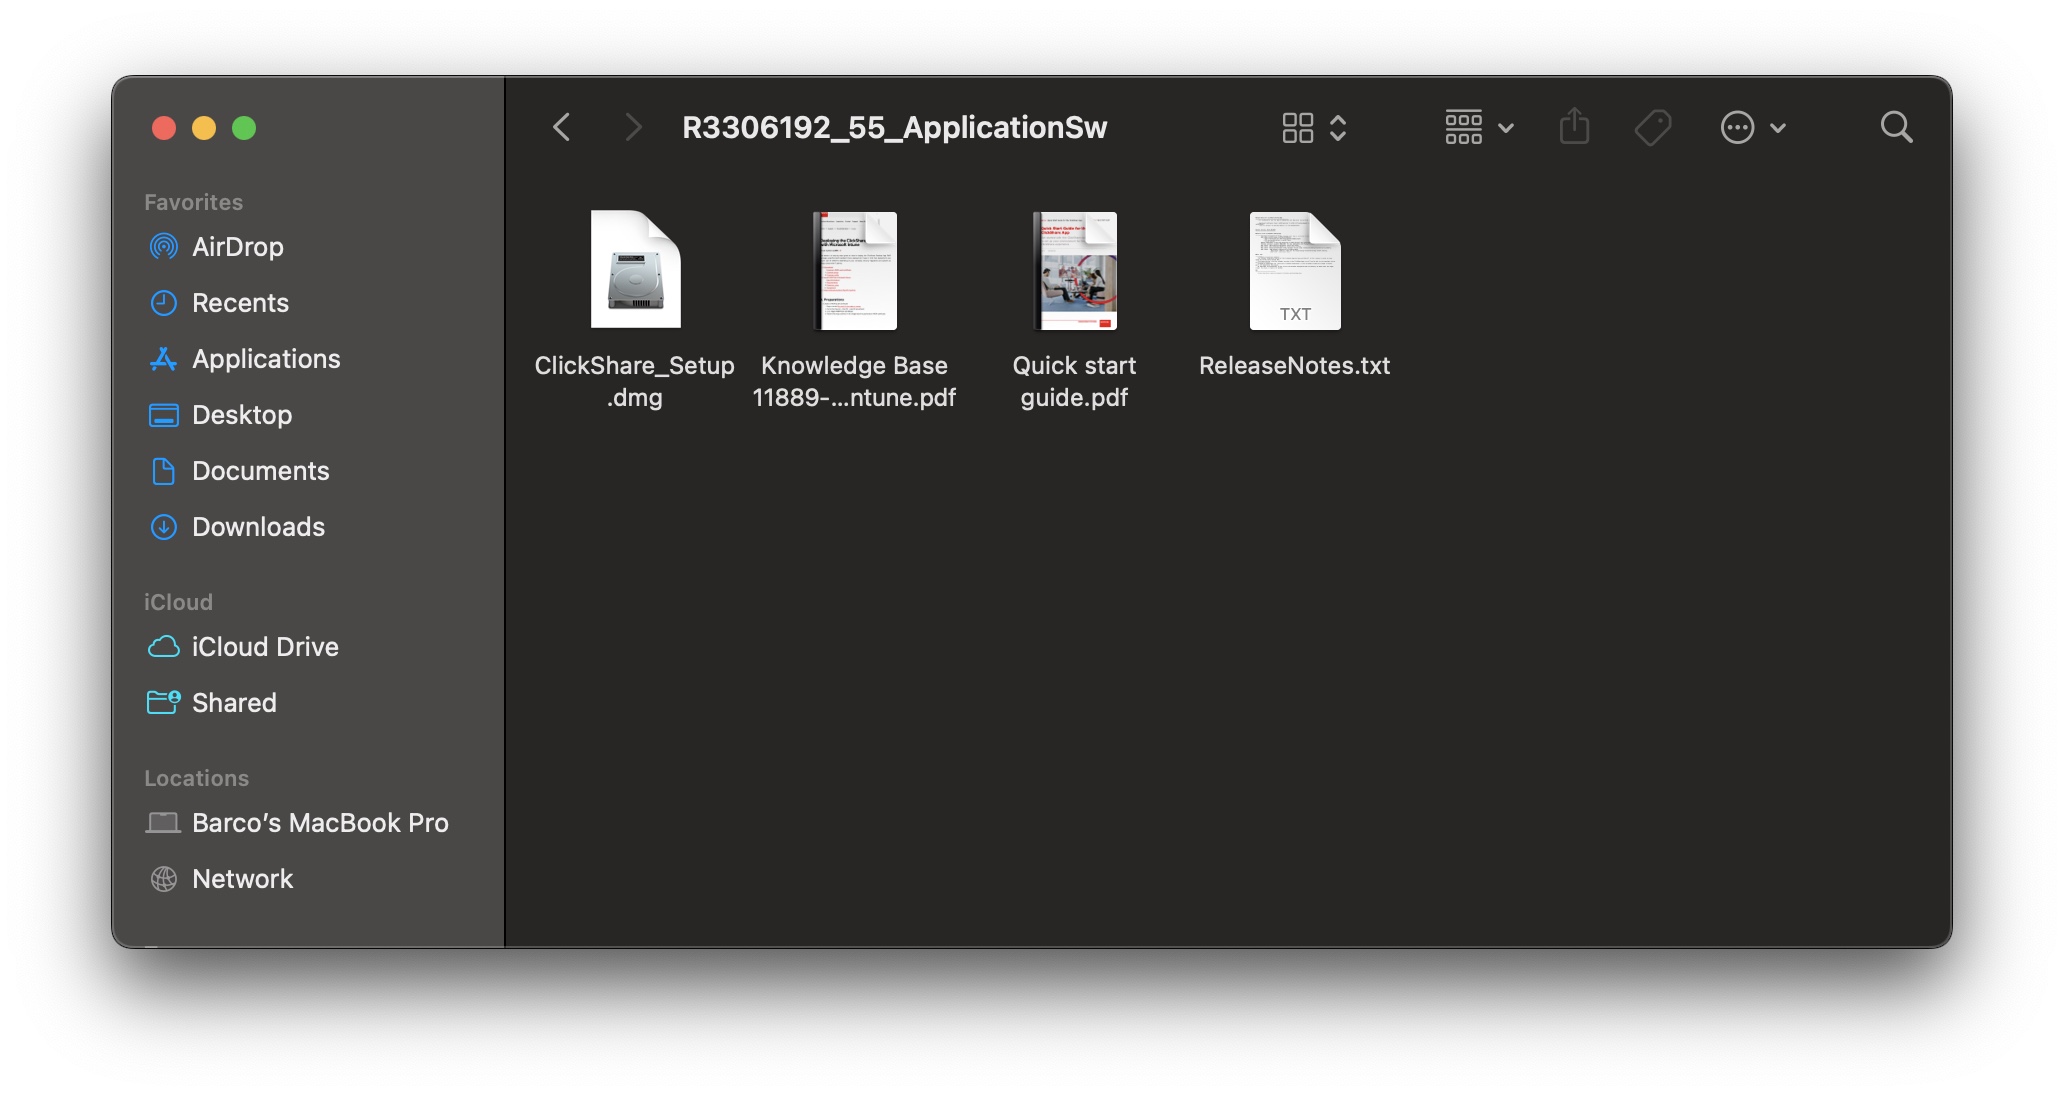This screenshot has height=1096, width=2064.
Task: Click the Share toolbar icon
Action: click(1575, 127)
